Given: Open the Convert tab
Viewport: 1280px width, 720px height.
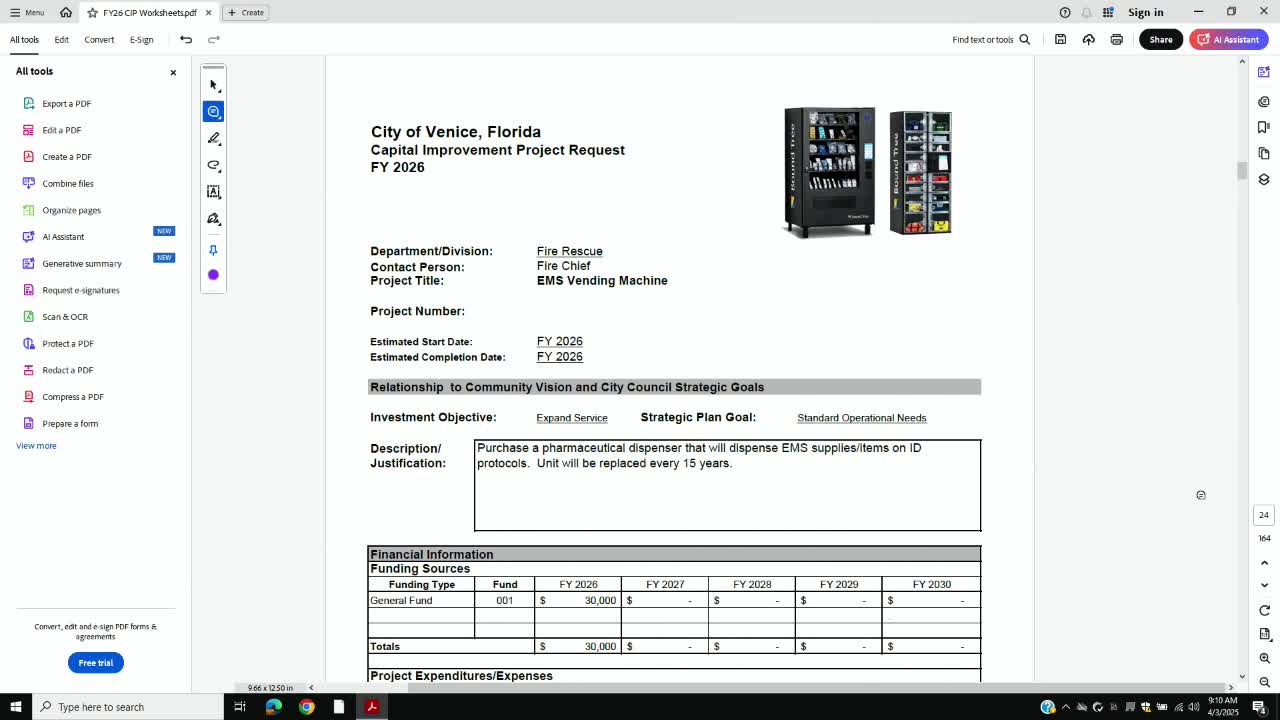Looking at the screenshot, I should click(99, 40).
